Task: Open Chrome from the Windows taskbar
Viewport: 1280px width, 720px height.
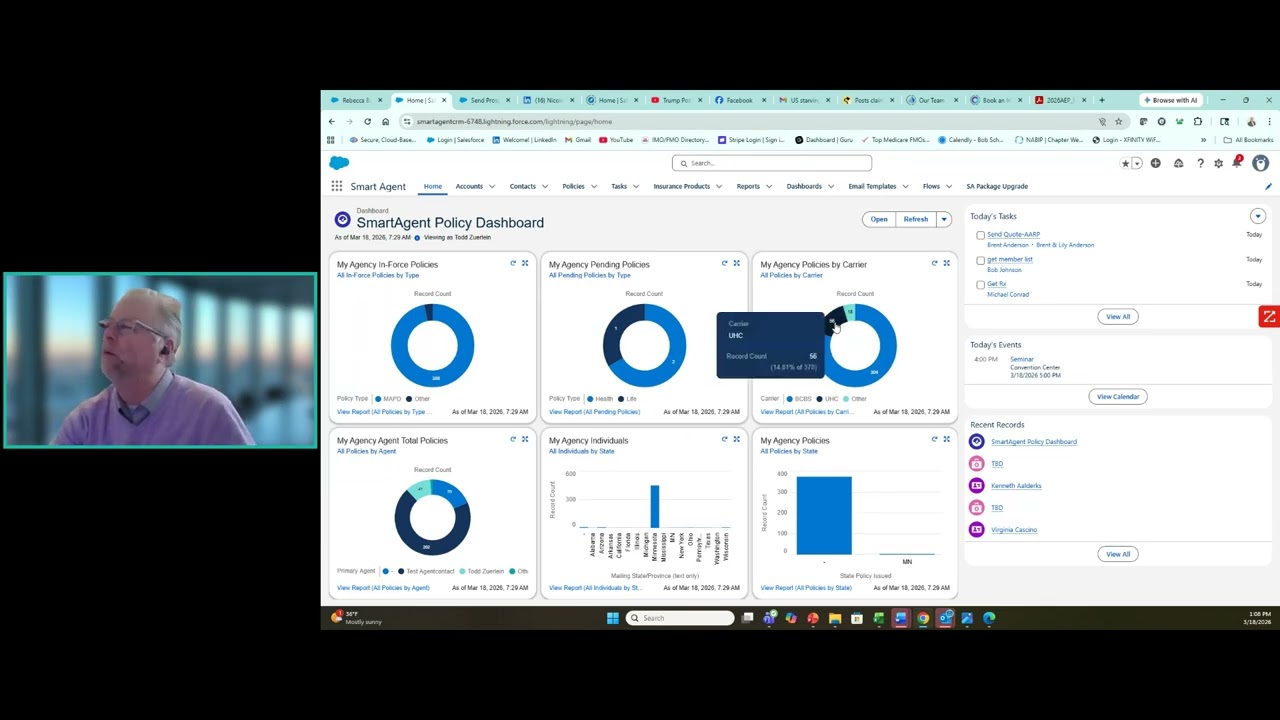Action: click(923, 618)
